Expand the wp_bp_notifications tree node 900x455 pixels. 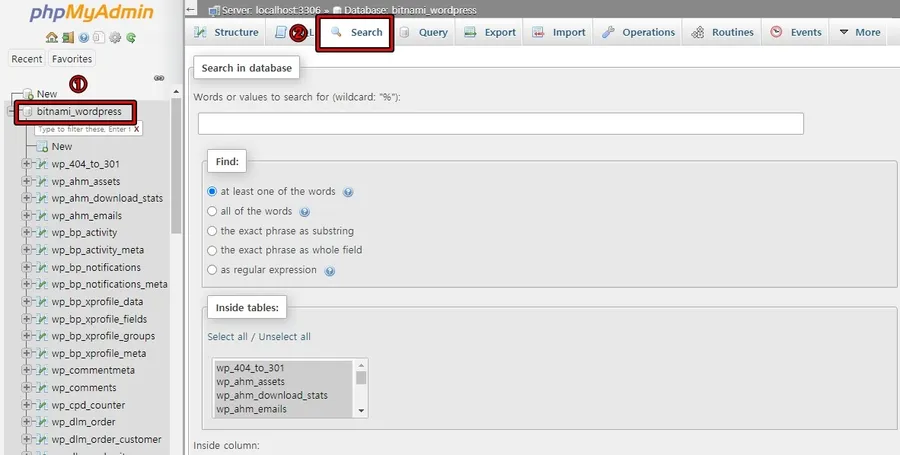26,267
